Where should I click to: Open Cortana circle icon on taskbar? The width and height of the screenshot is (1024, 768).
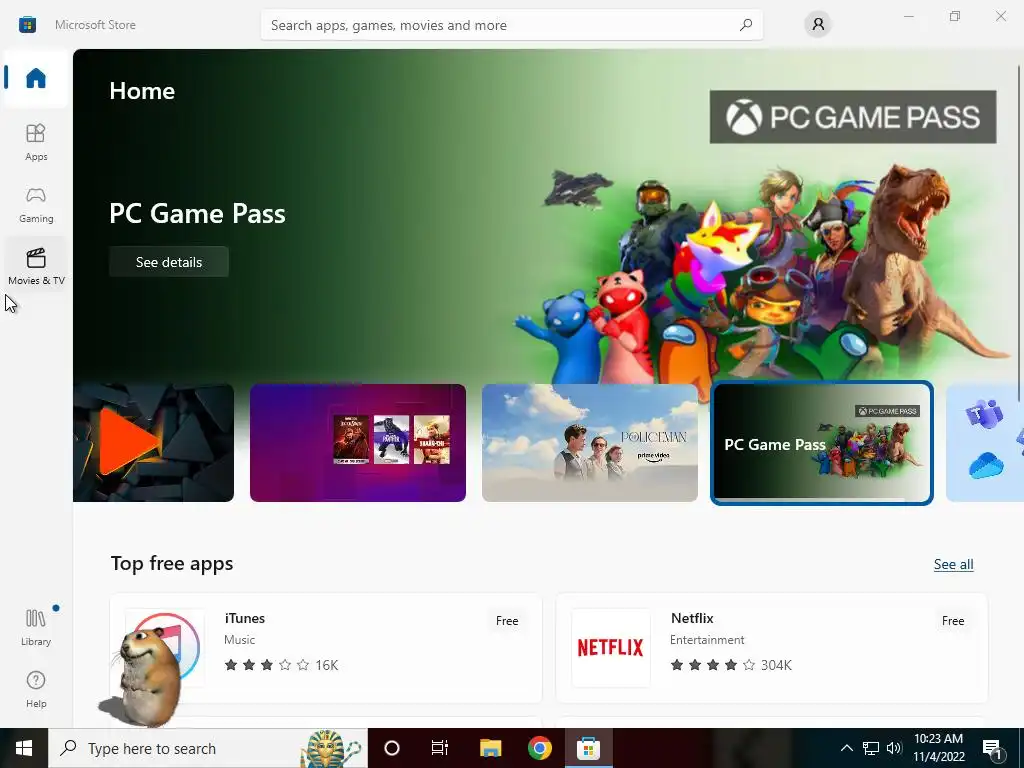tap(392, 748)
